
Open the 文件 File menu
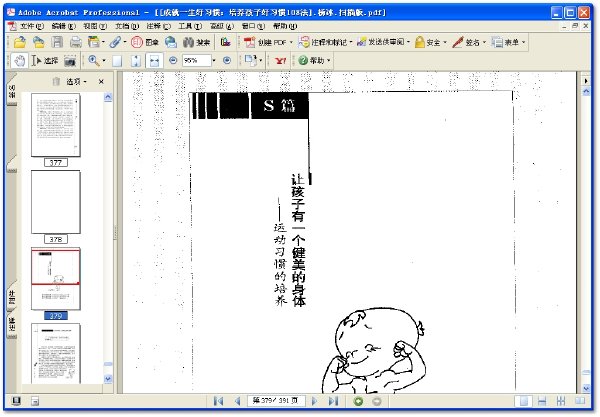(31, 26)
